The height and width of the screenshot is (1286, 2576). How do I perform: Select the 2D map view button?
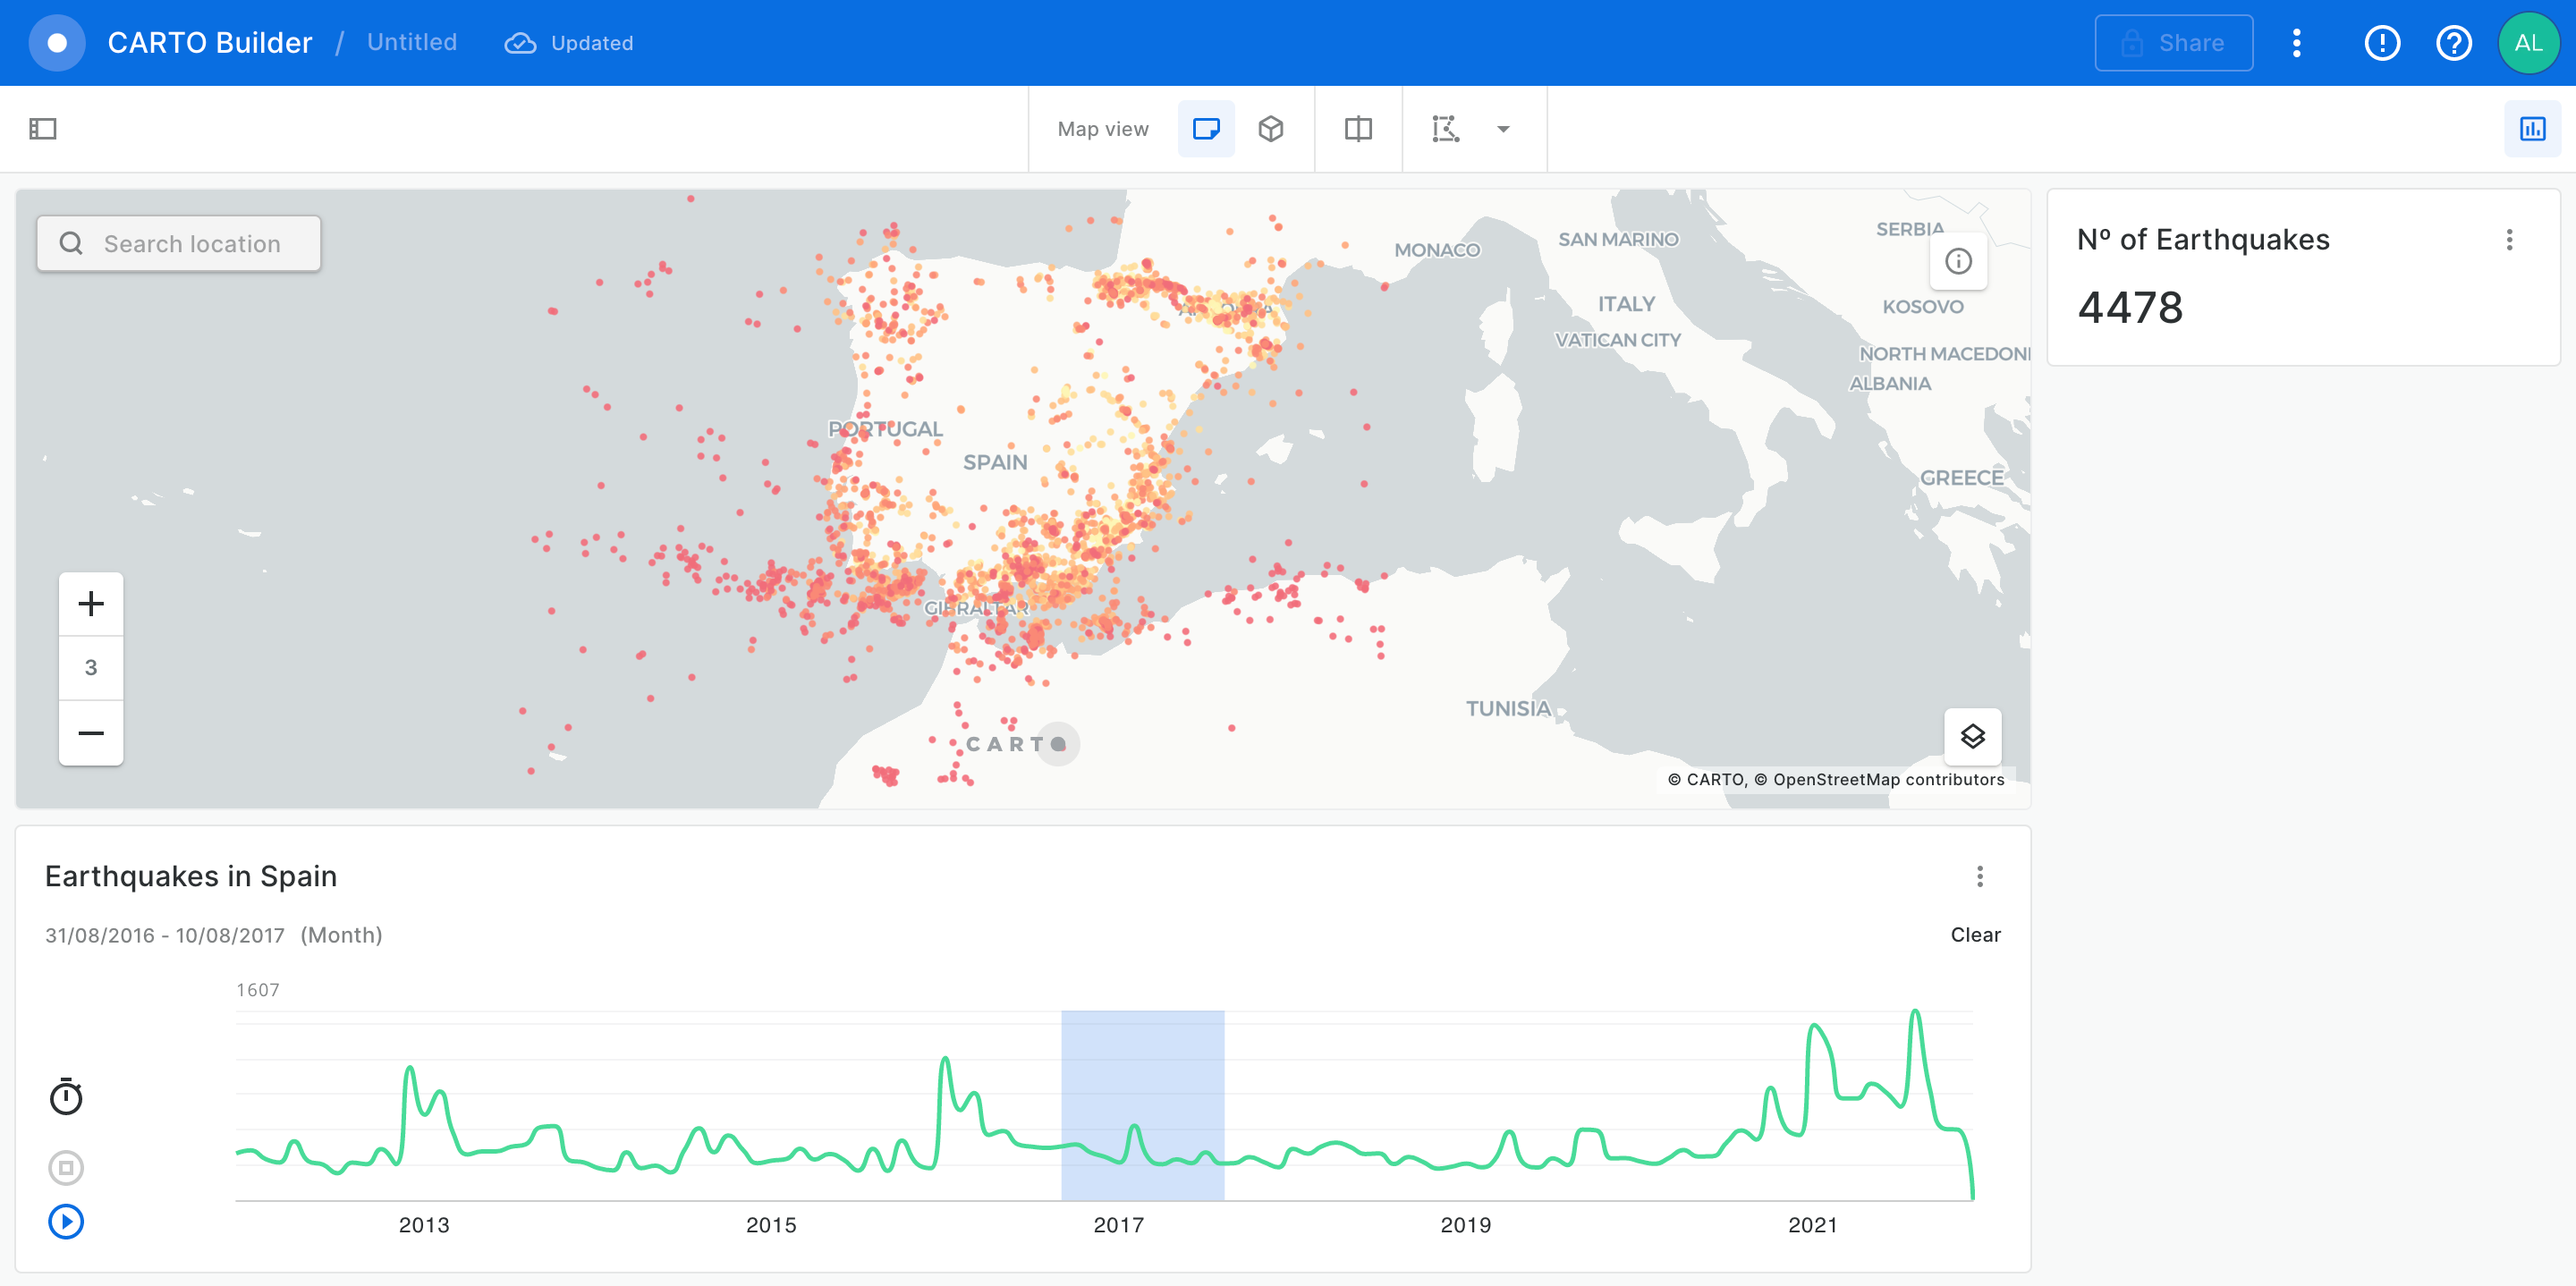tap(1206, 129)
